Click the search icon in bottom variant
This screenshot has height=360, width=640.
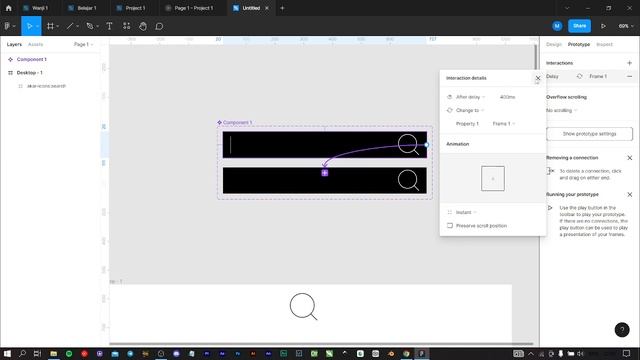tap(408, 180)
